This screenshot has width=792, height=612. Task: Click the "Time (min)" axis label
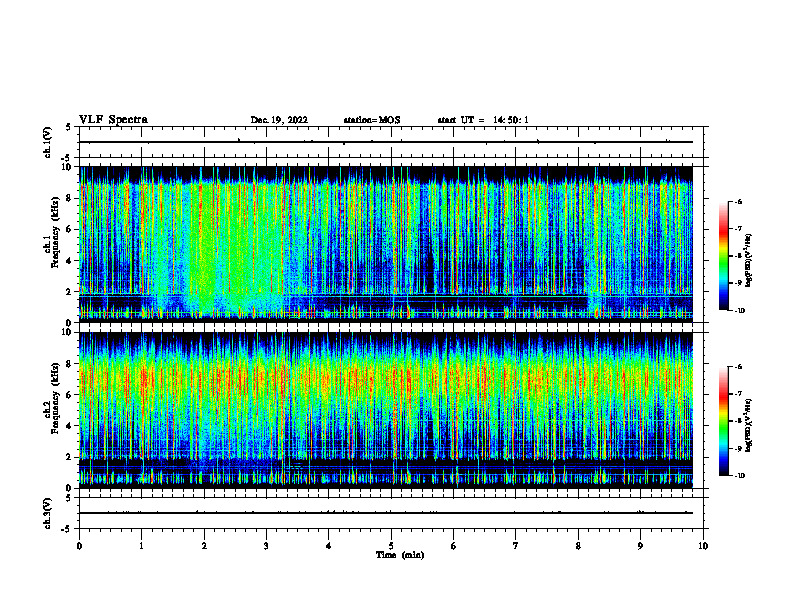point(400,555)
